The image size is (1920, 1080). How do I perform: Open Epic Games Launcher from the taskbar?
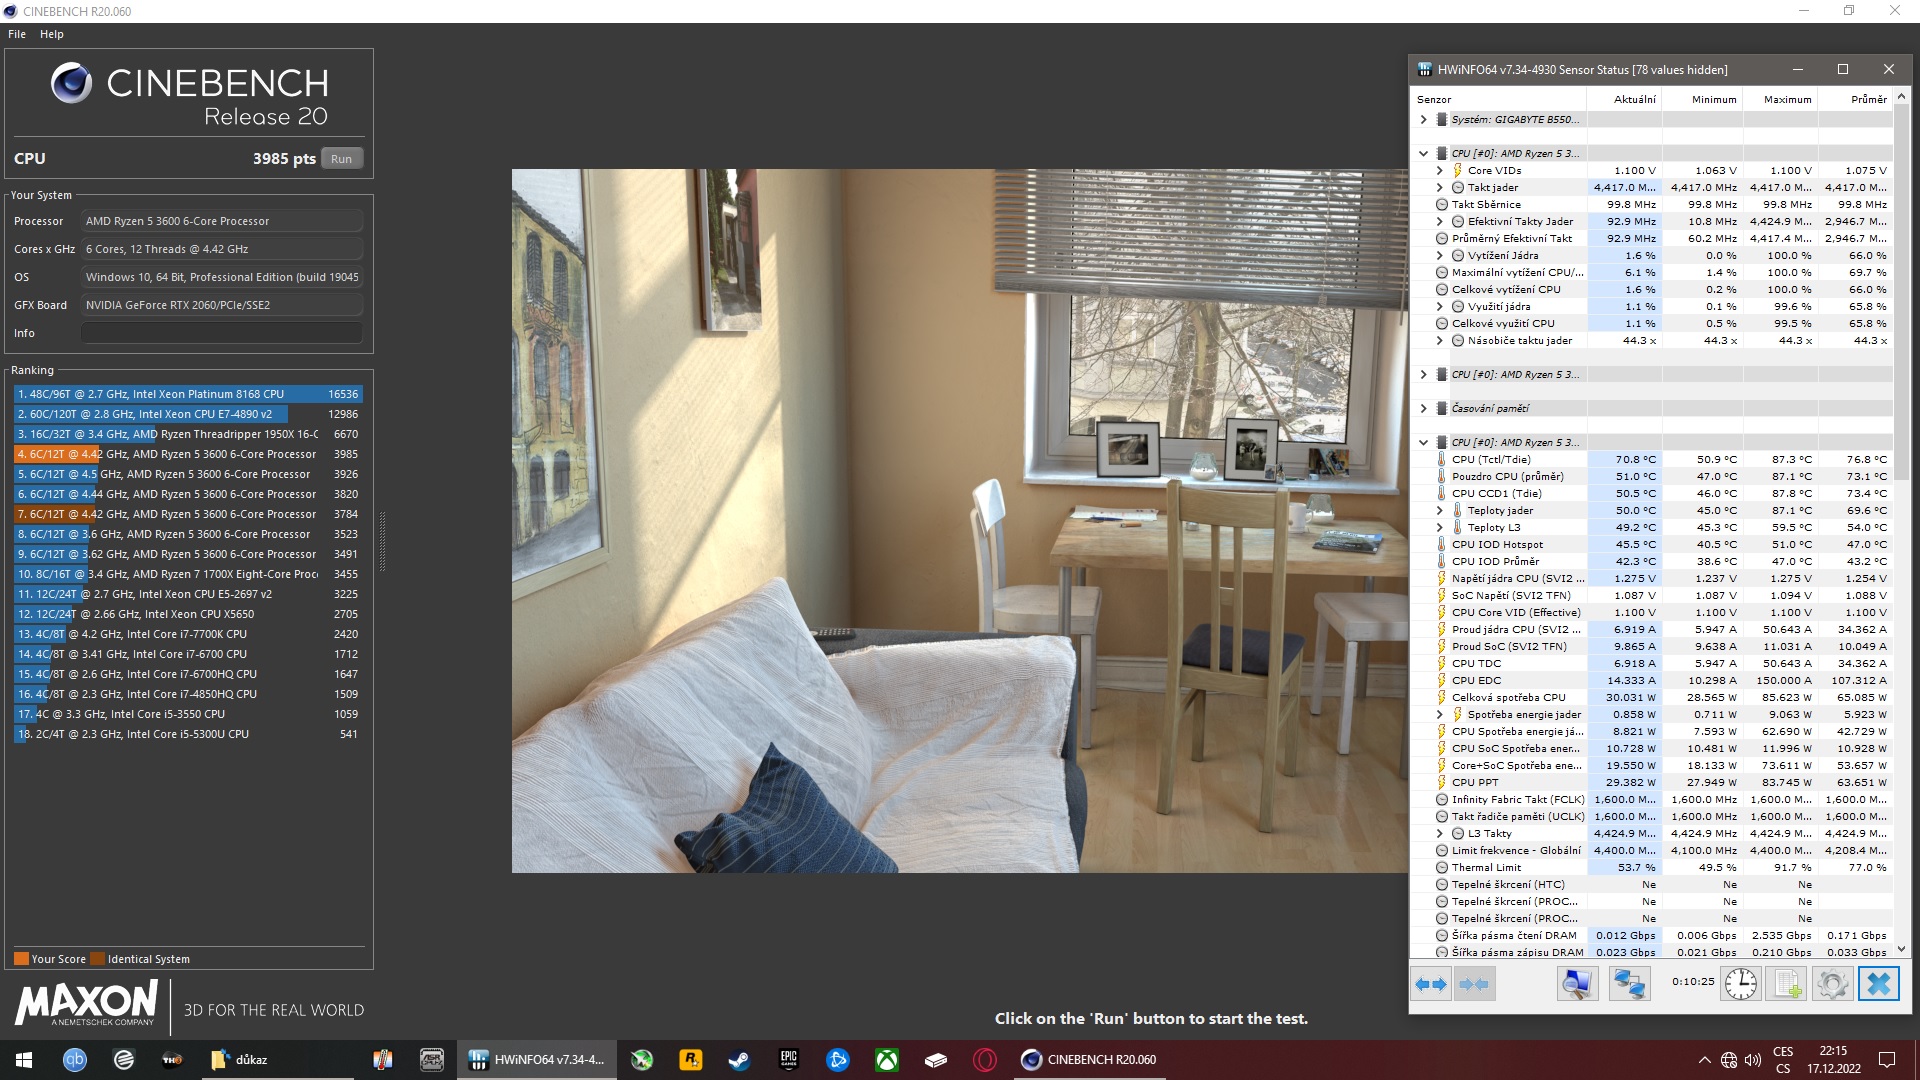(788, 1060)
